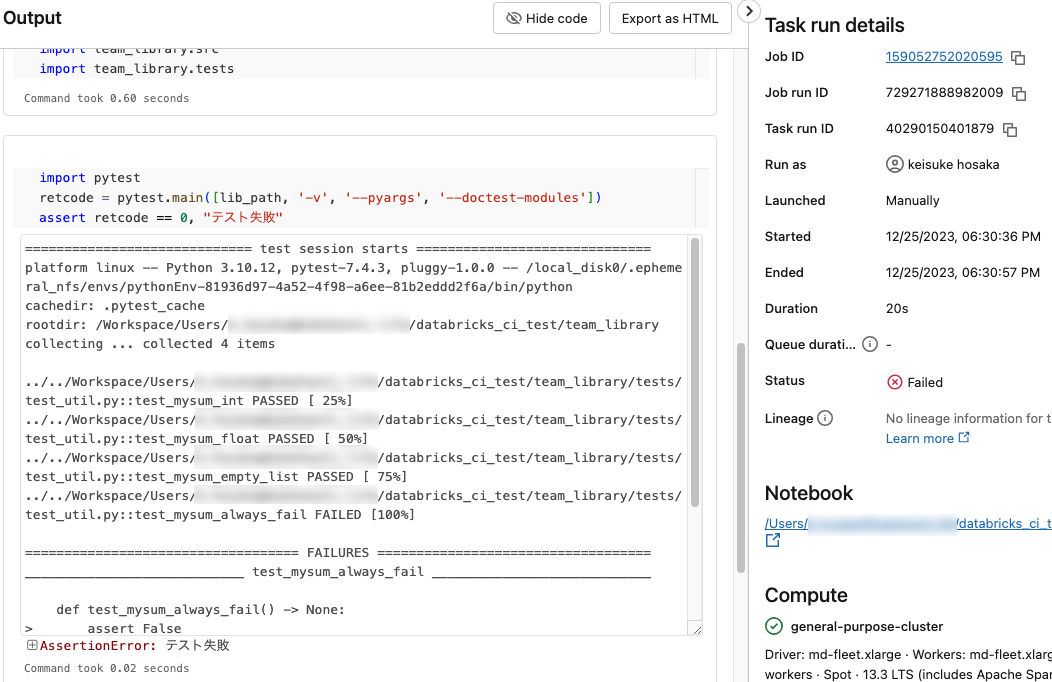The height and width of the screenshot is (682, 1052).
Task: Click keisuke hosaka's user avatar icon
Action: point(893,164)
